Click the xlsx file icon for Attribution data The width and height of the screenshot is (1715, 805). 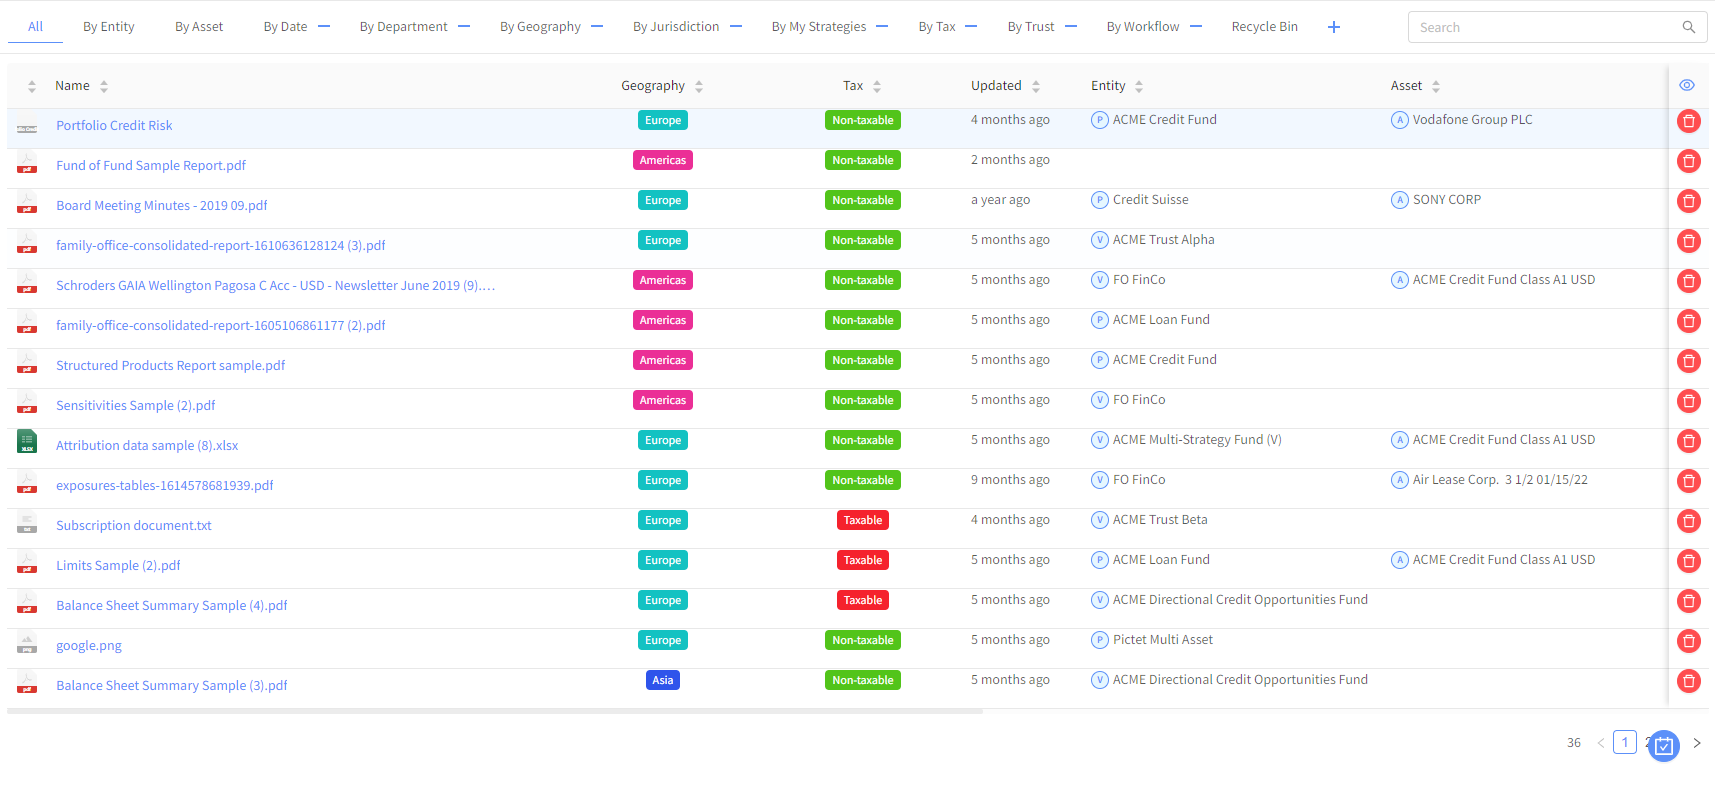(27, 441)
